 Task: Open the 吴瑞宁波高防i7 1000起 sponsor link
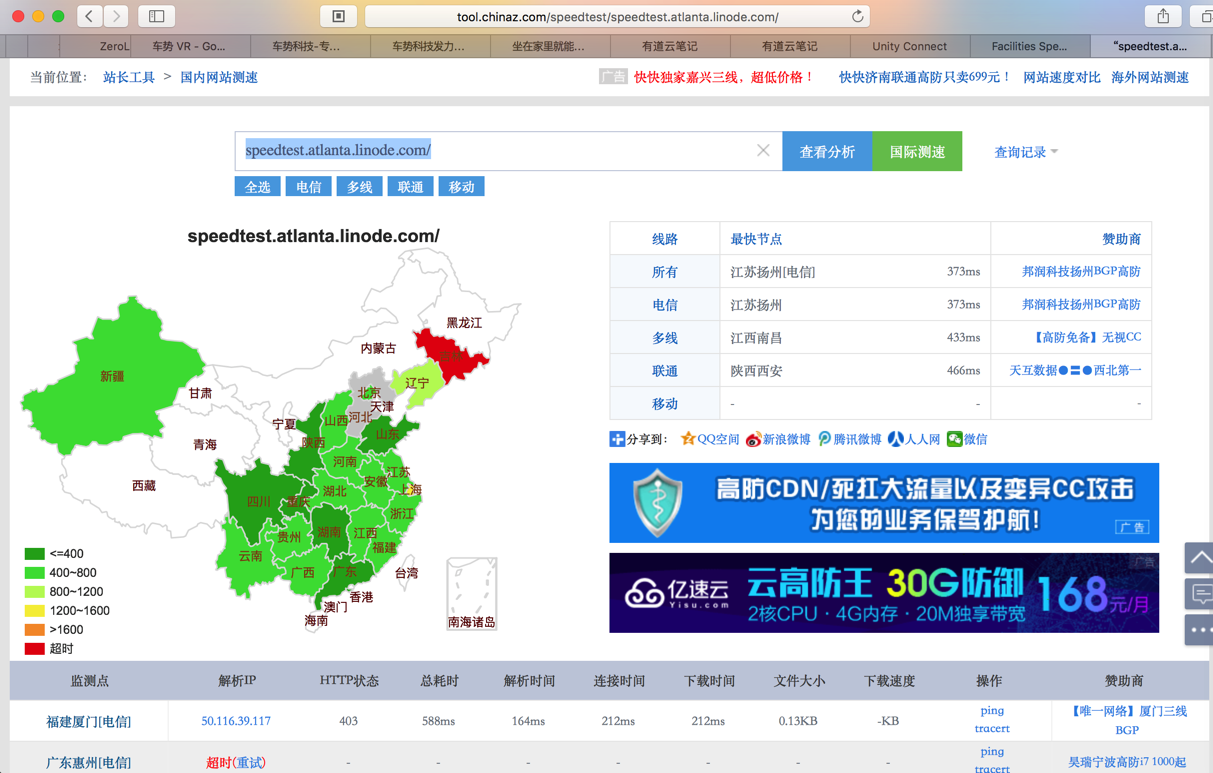(x=1127, y=762)
